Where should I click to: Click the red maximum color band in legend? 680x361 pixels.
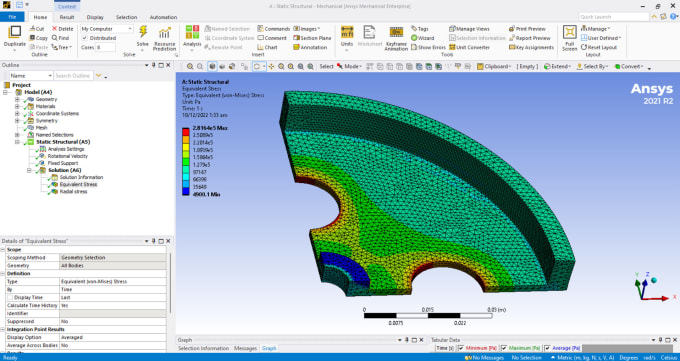pyautogui.click(x=186, y=131)
